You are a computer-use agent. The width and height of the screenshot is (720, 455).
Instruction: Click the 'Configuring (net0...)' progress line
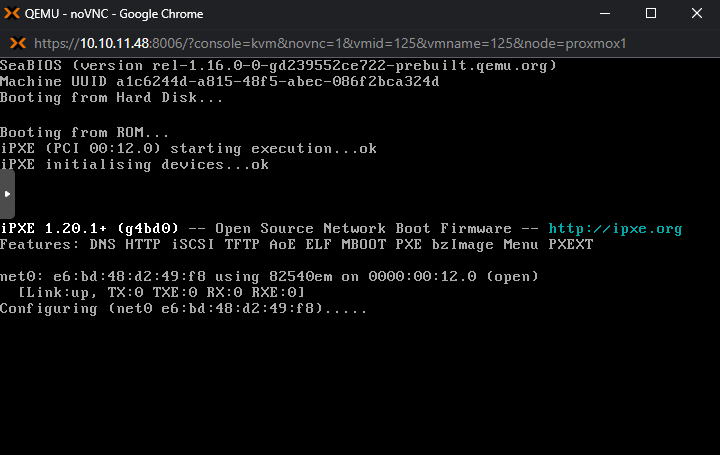pyautogui.click(x=183, y=308)
